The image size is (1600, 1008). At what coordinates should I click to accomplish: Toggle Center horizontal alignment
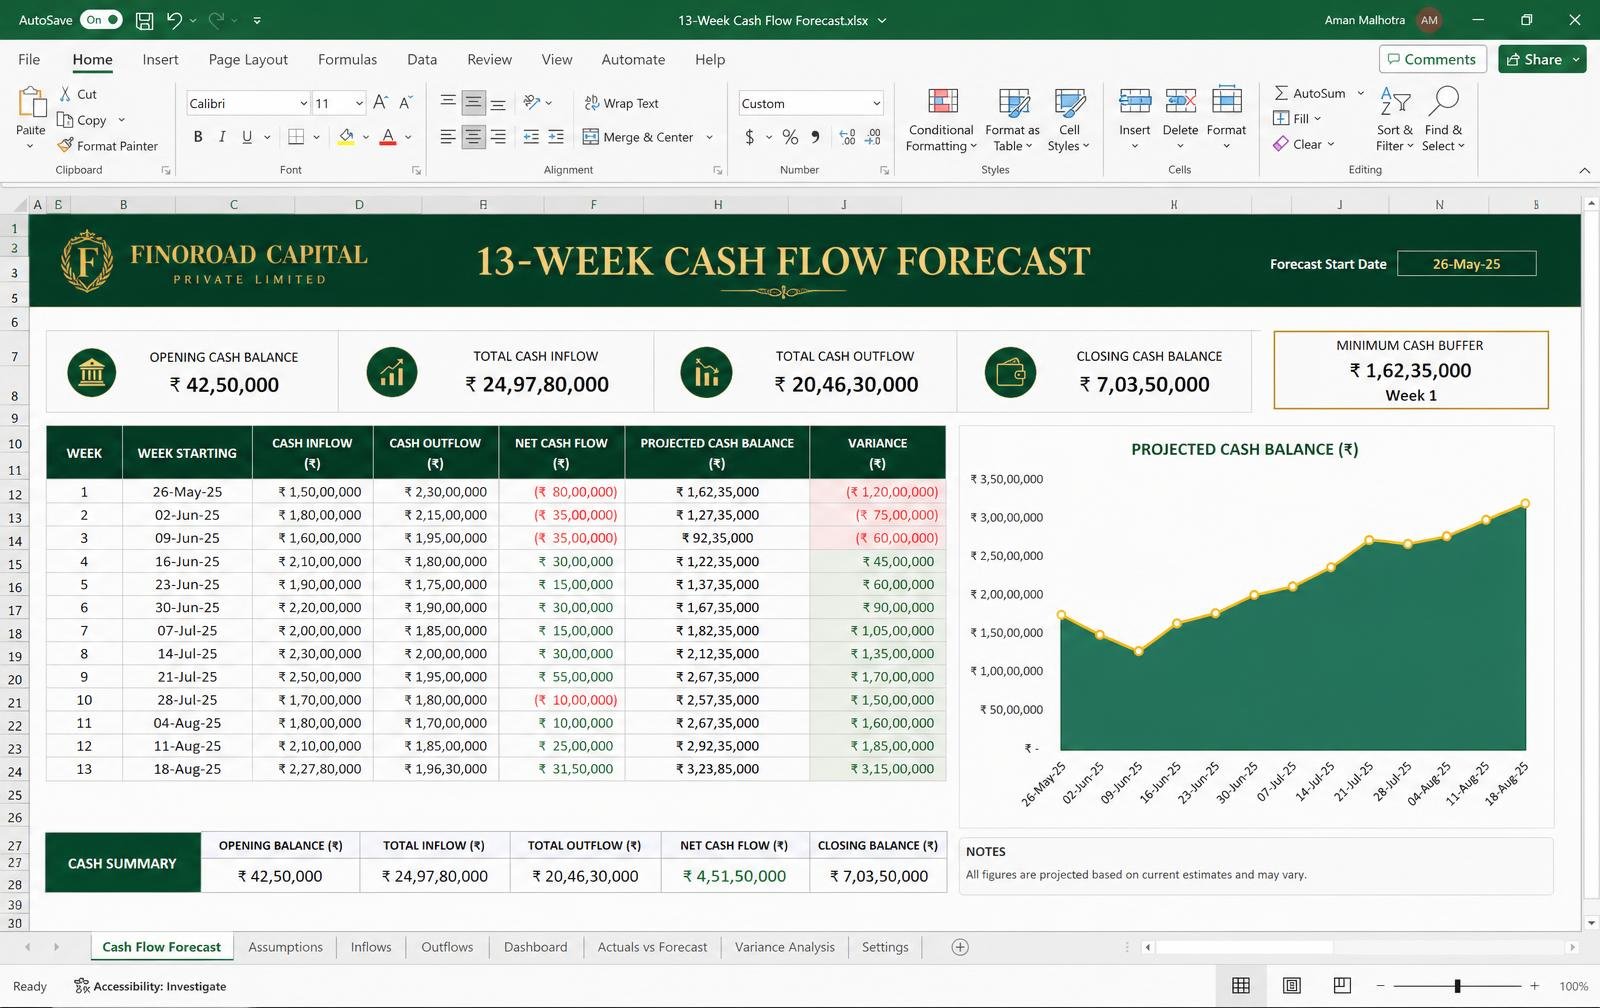pos(473,137)
